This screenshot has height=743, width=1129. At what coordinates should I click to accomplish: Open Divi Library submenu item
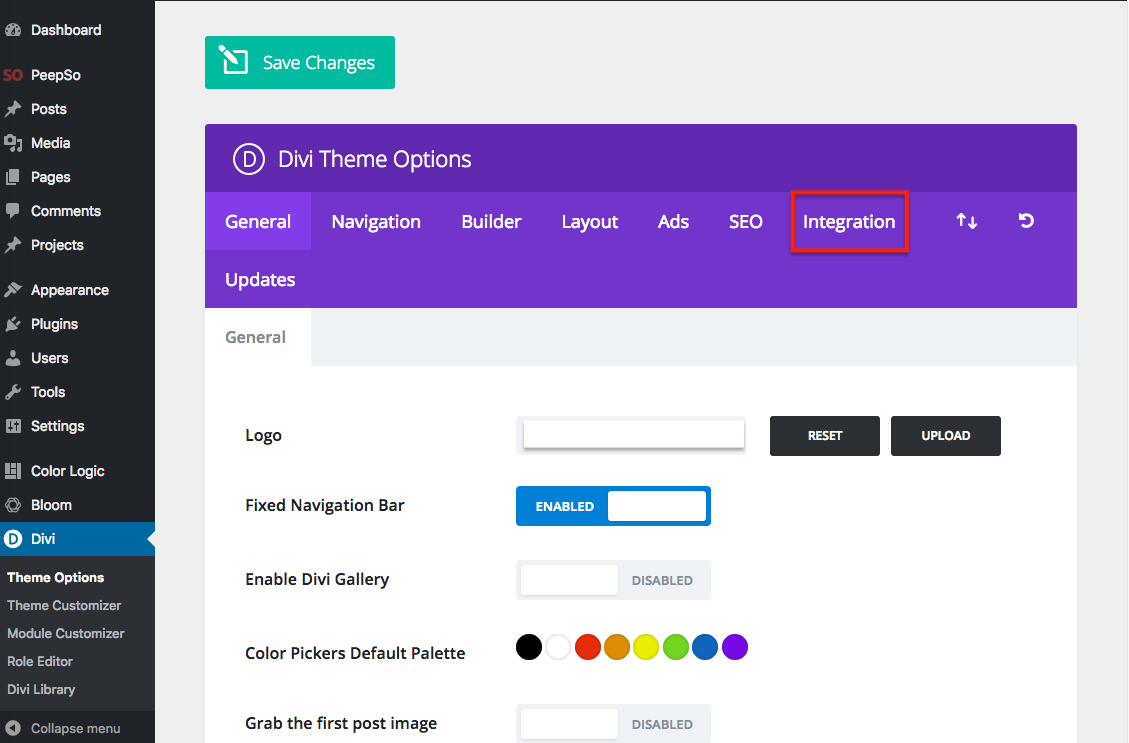41,689
